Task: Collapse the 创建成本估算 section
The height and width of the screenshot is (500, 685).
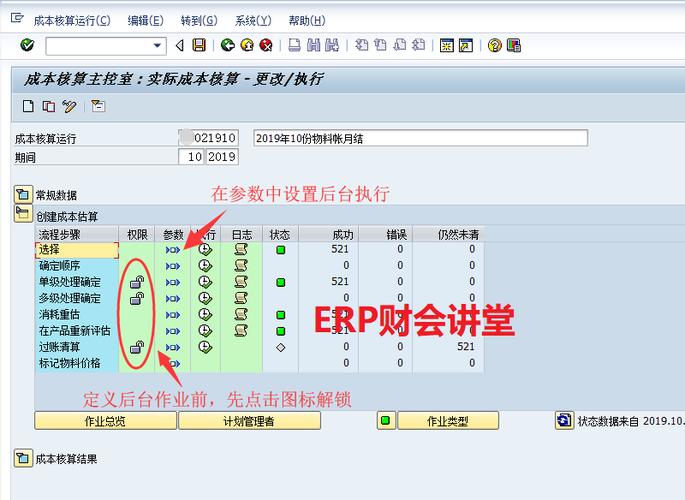Action: click(23, 214)
